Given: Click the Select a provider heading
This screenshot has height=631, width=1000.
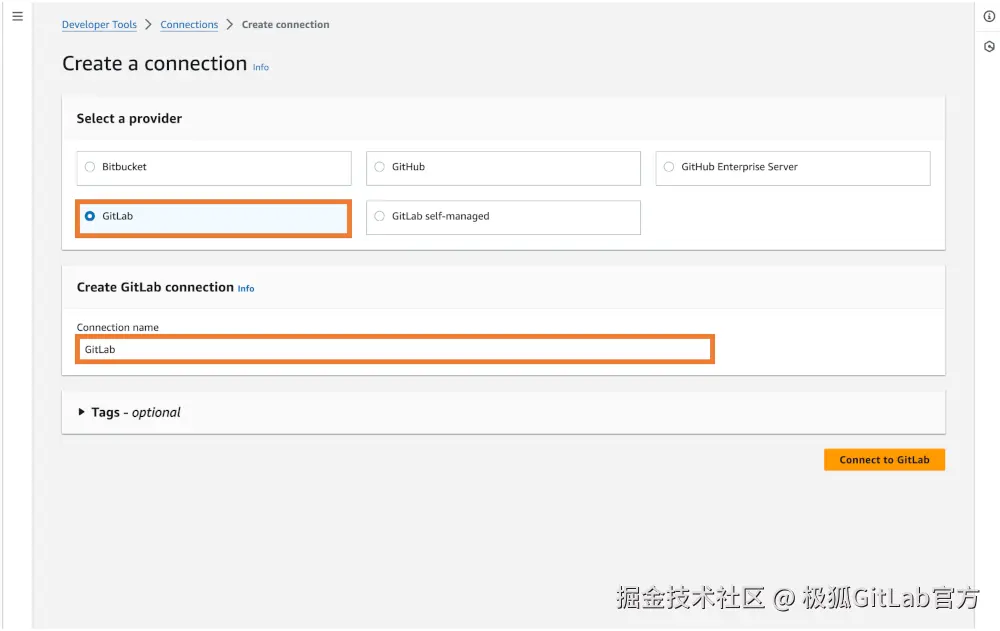Looking at the screenshot, I should [x=129, y=118].
